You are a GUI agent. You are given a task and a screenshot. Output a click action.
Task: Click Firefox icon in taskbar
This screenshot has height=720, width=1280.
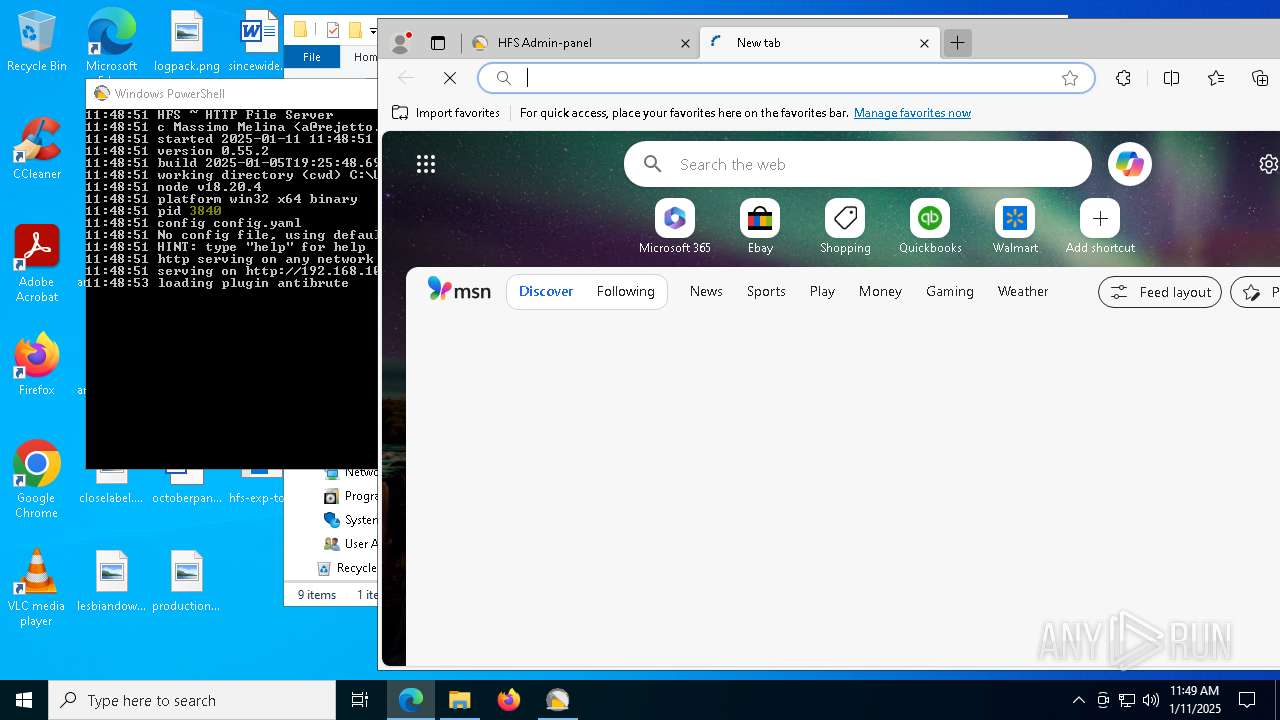click(x=509, y=700)
